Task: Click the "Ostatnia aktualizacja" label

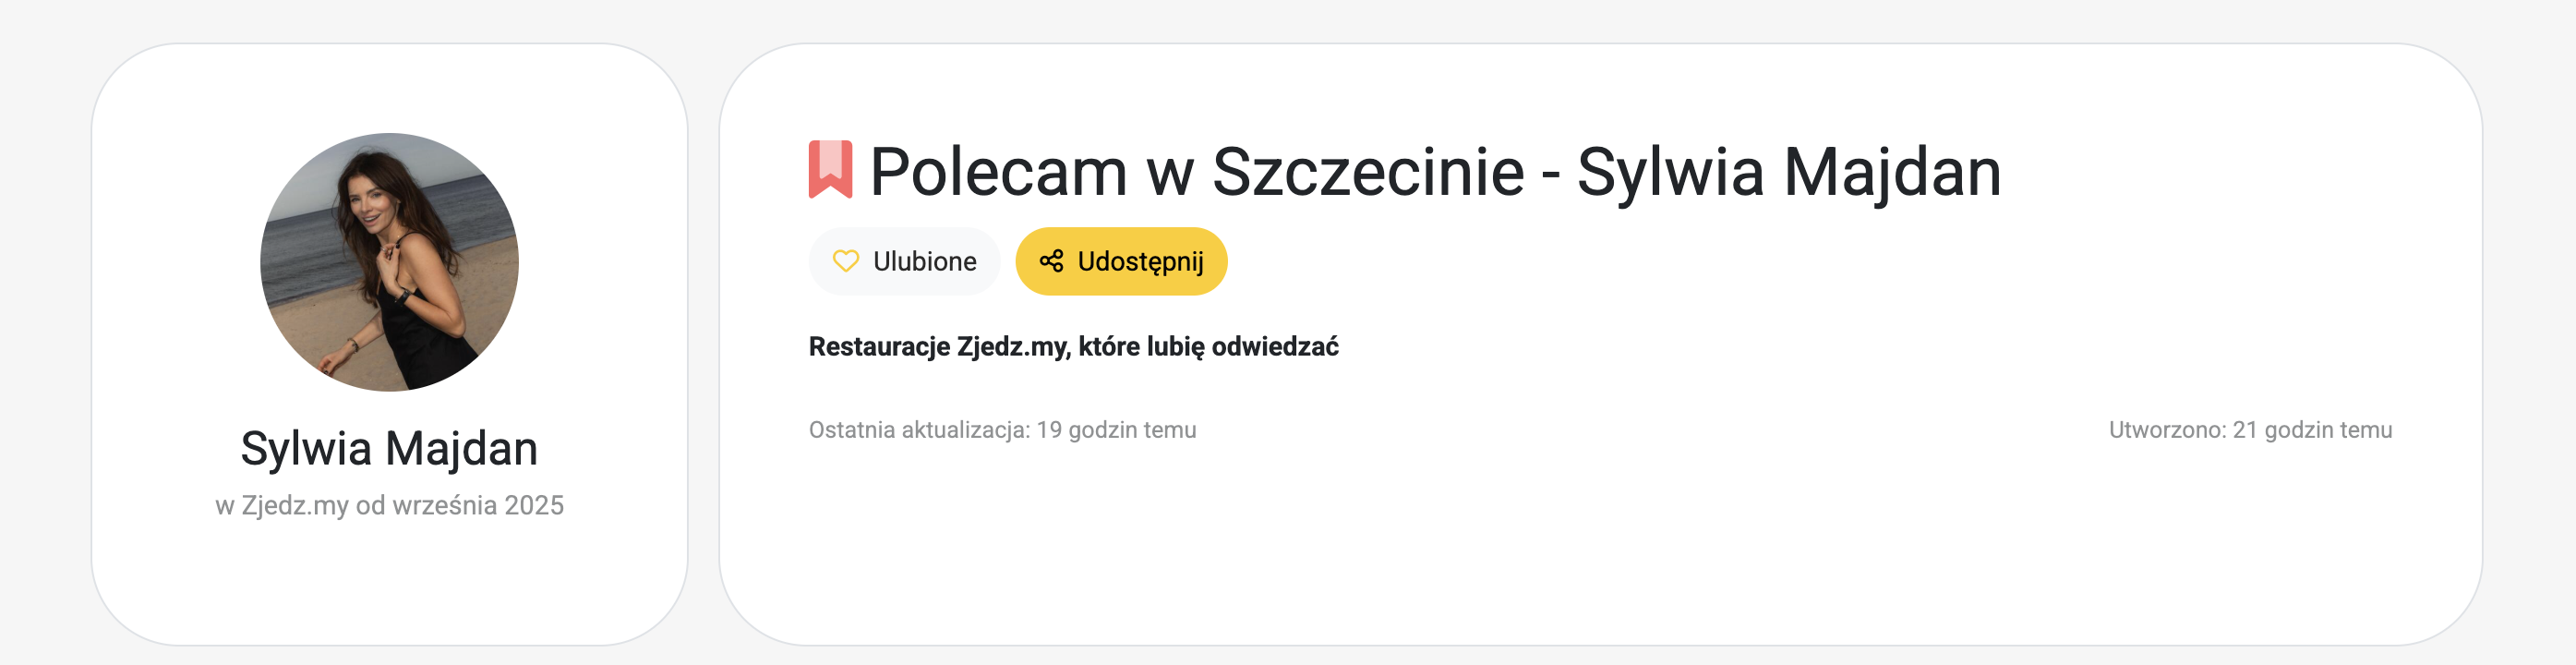Action: (x=918, y=430)
